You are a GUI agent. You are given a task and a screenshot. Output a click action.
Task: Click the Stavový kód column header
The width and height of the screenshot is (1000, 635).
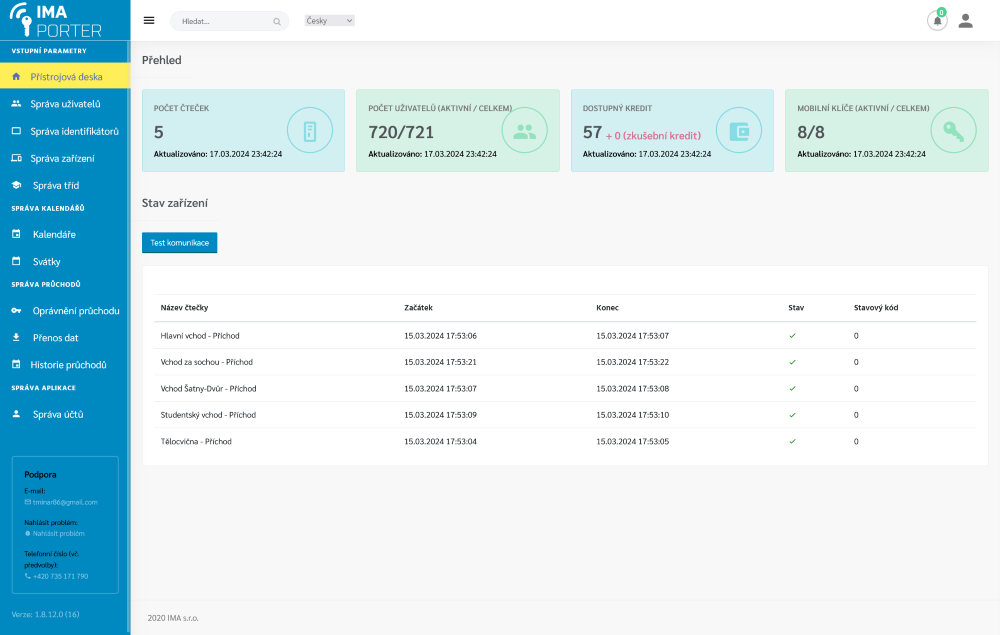[876, 307]
